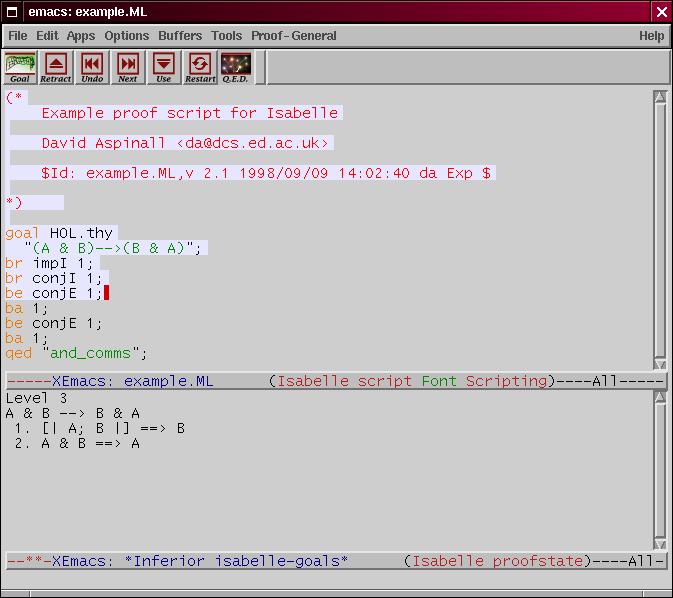The width and height of the screenshot is (673, 598).
Task: Undo the last proof step via toolbar
Action: tap(92, 67)
